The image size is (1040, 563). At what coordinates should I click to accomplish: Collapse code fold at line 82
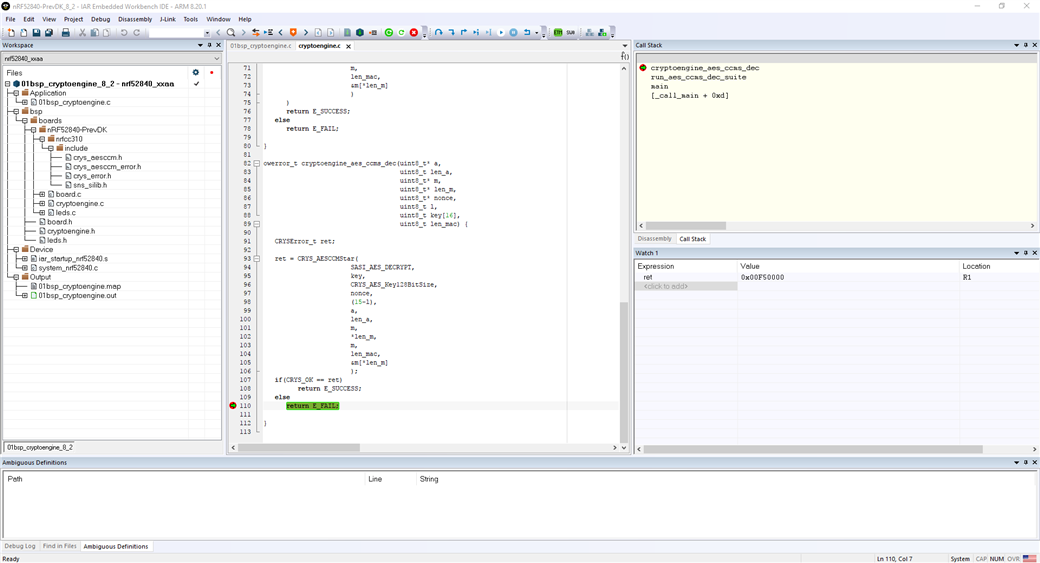(x=257, y=163)
